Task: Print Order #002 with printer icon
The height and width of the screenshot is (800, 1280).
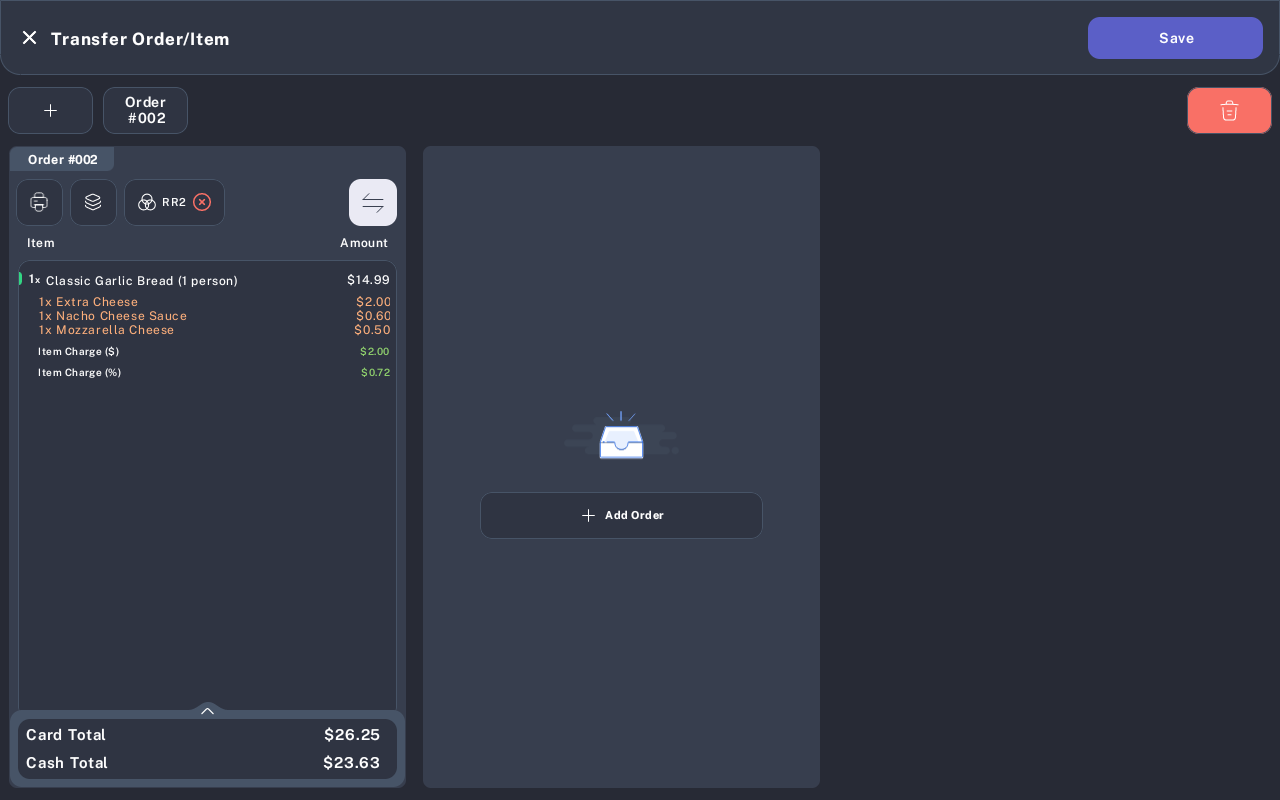Action: [x=39, y=202]
